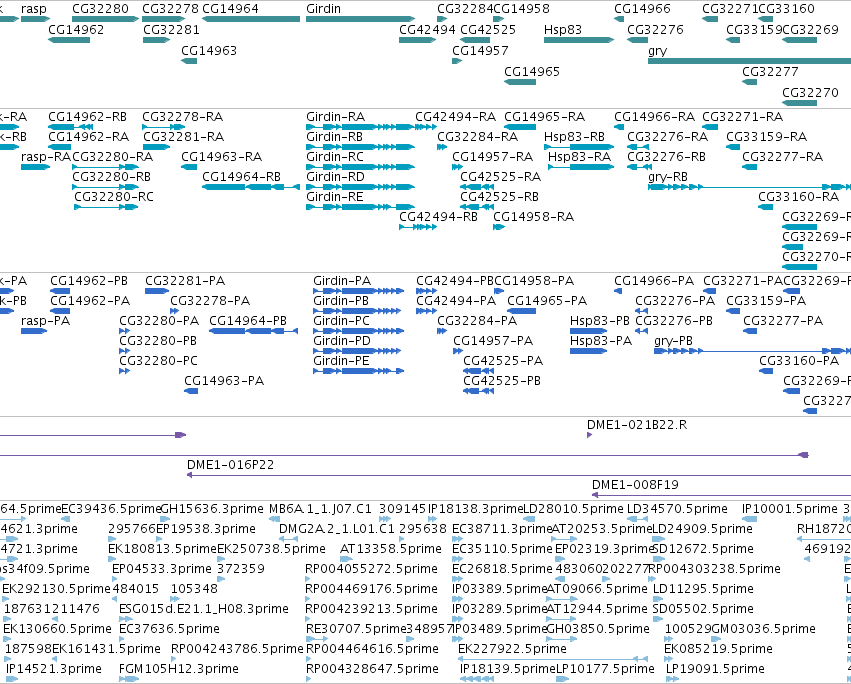
Task: Click the CG14964 gene label
Action: pyautogui.click(x=230, y=9)
